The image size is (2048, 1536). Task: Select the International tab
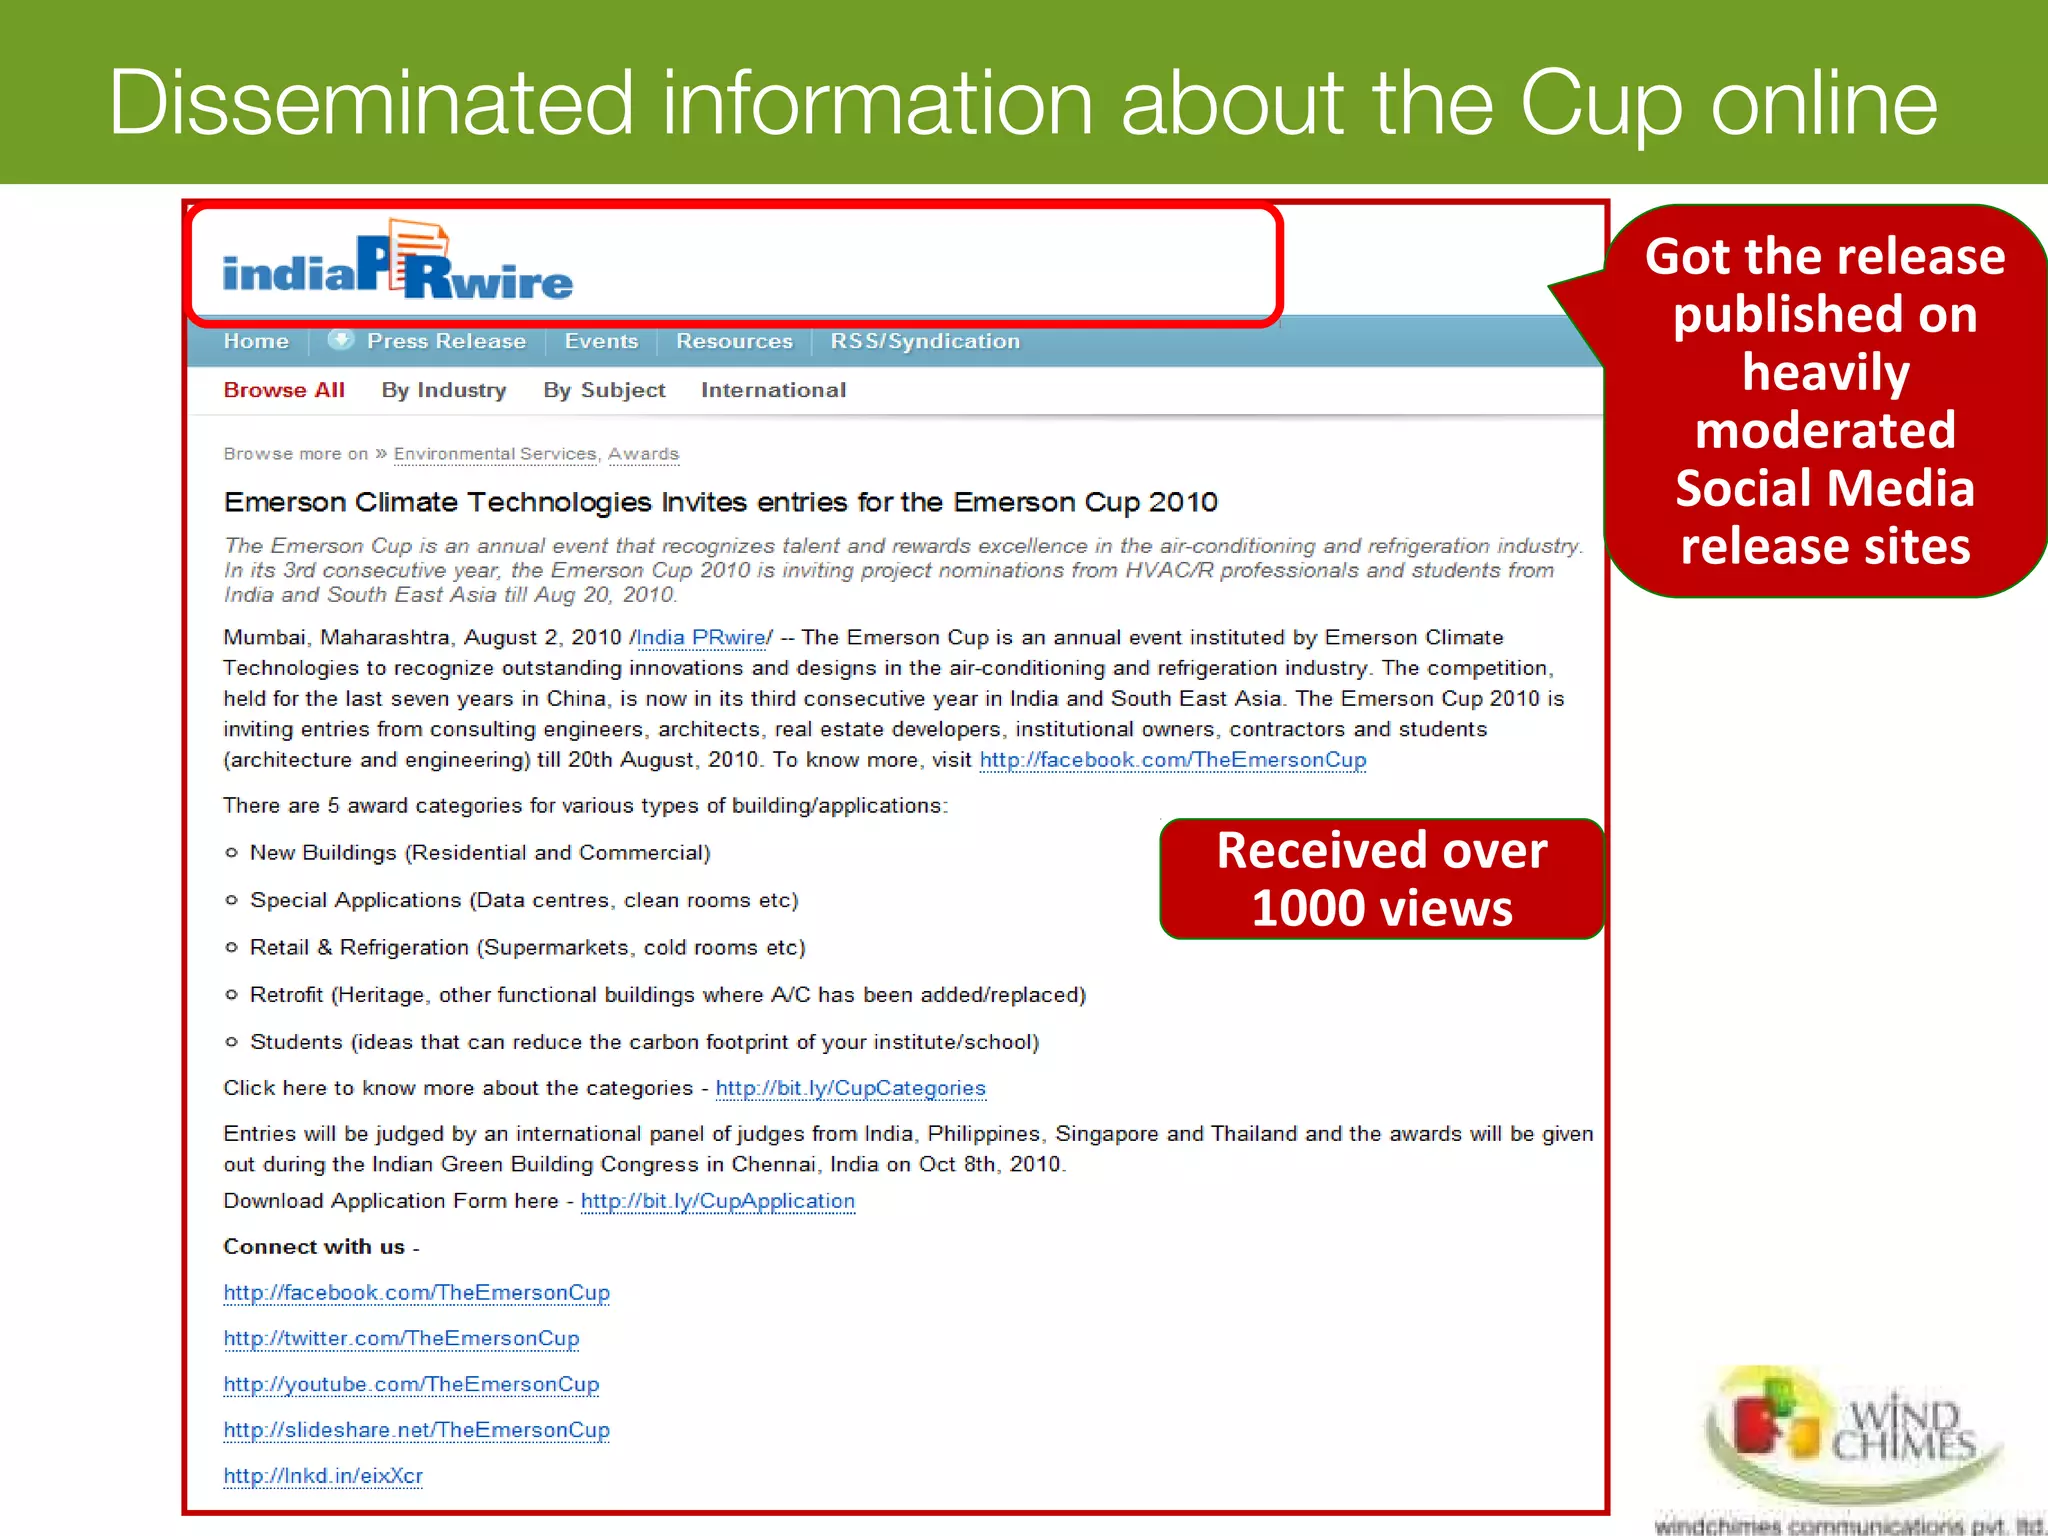click(x=773, y=391)
